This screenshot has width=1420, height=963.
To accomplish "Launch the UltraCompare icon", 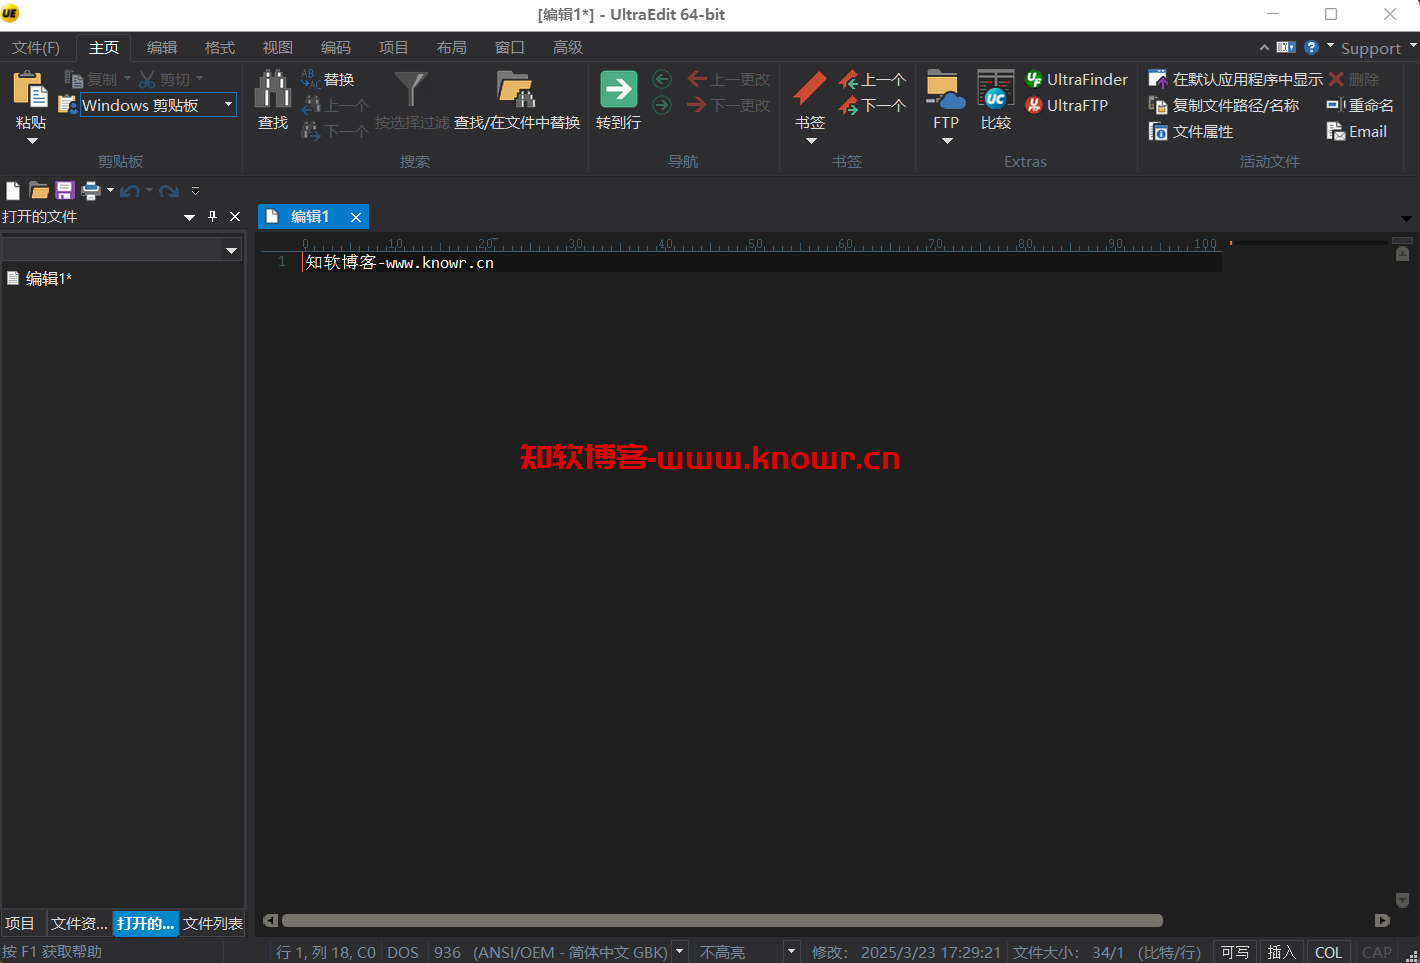I will [x=995, y=89].
